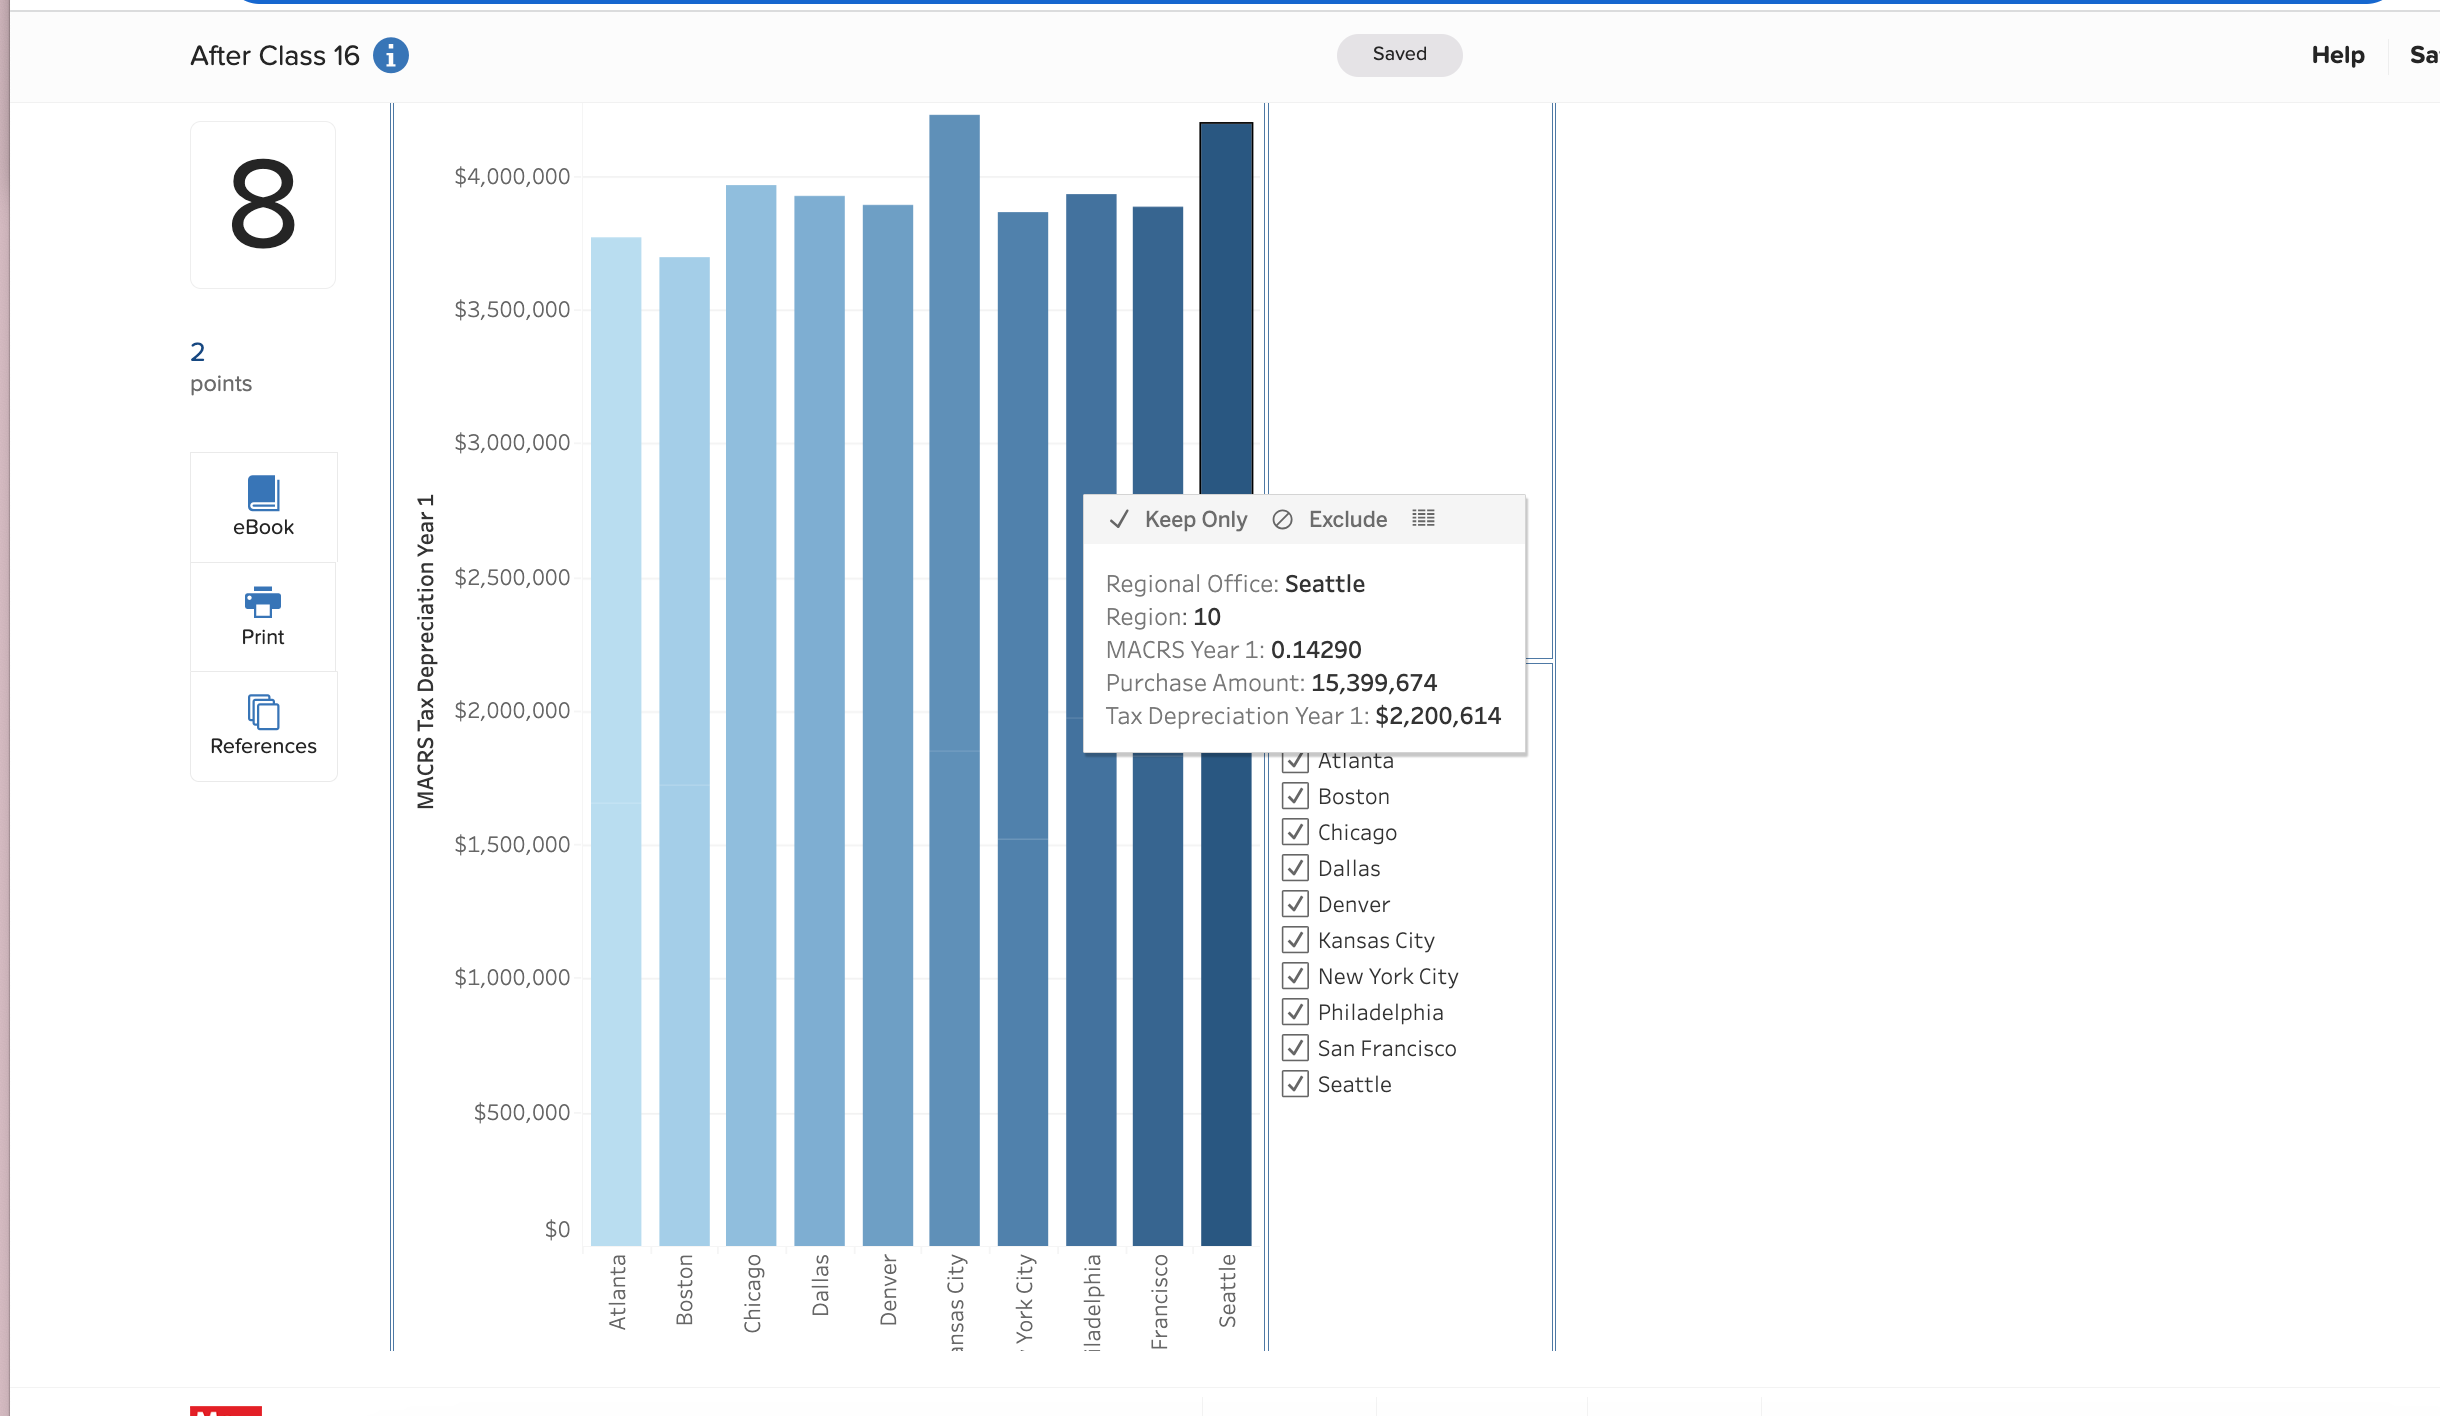2440x1416 pixels.
Task: Click the info icon beside After Class 16
Action: pyautogui.click(x=391, y=55)
